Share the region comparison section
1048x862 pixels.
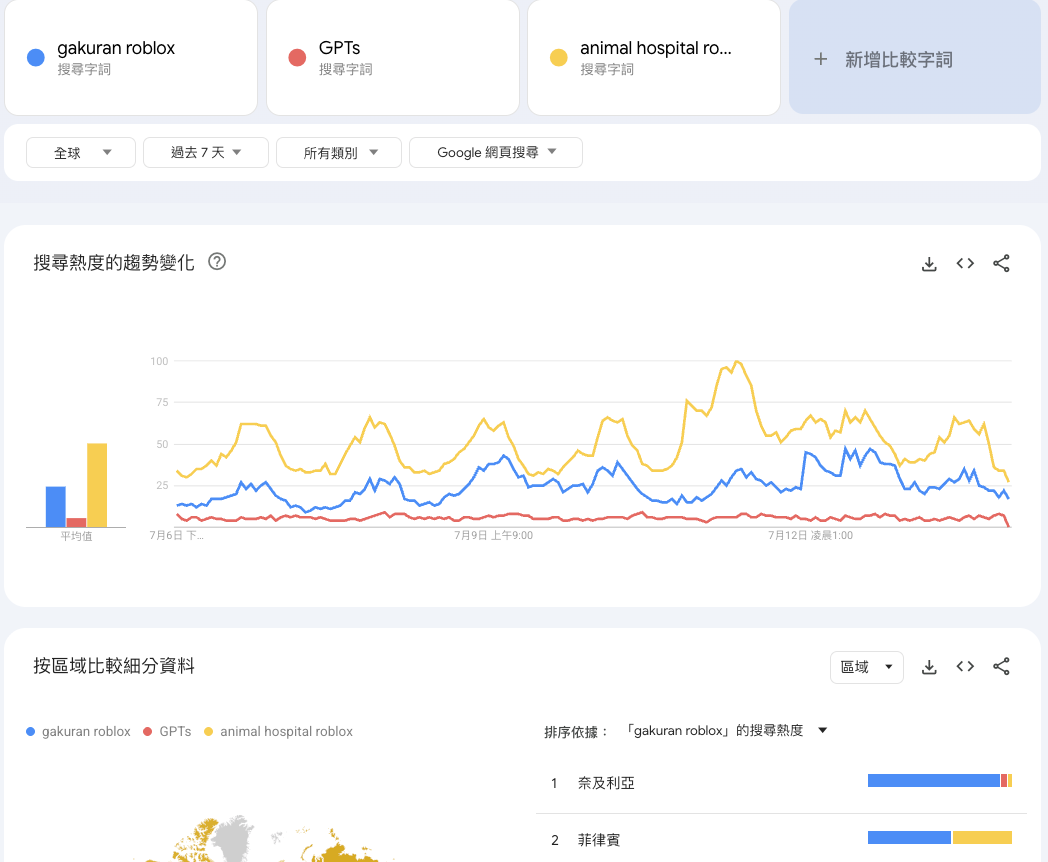point(1001,666)
